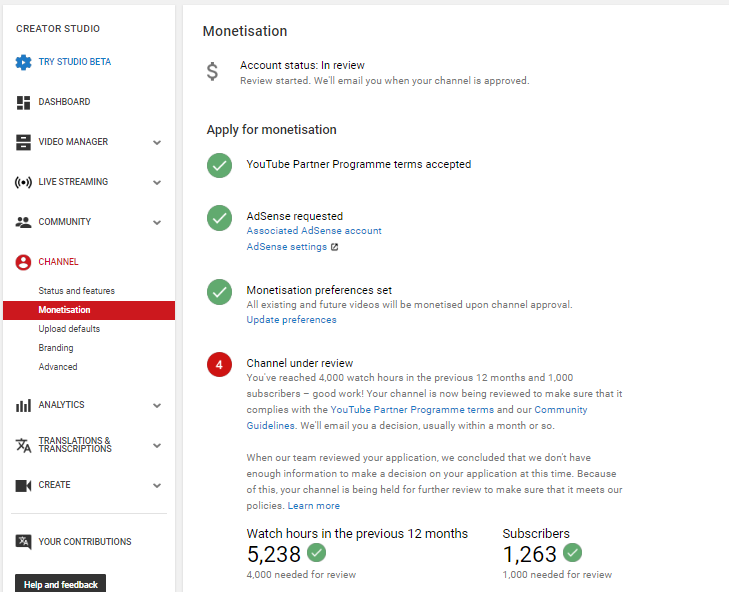Click 'Channel under review' heading
729x592 pixels.
(299, 363)
